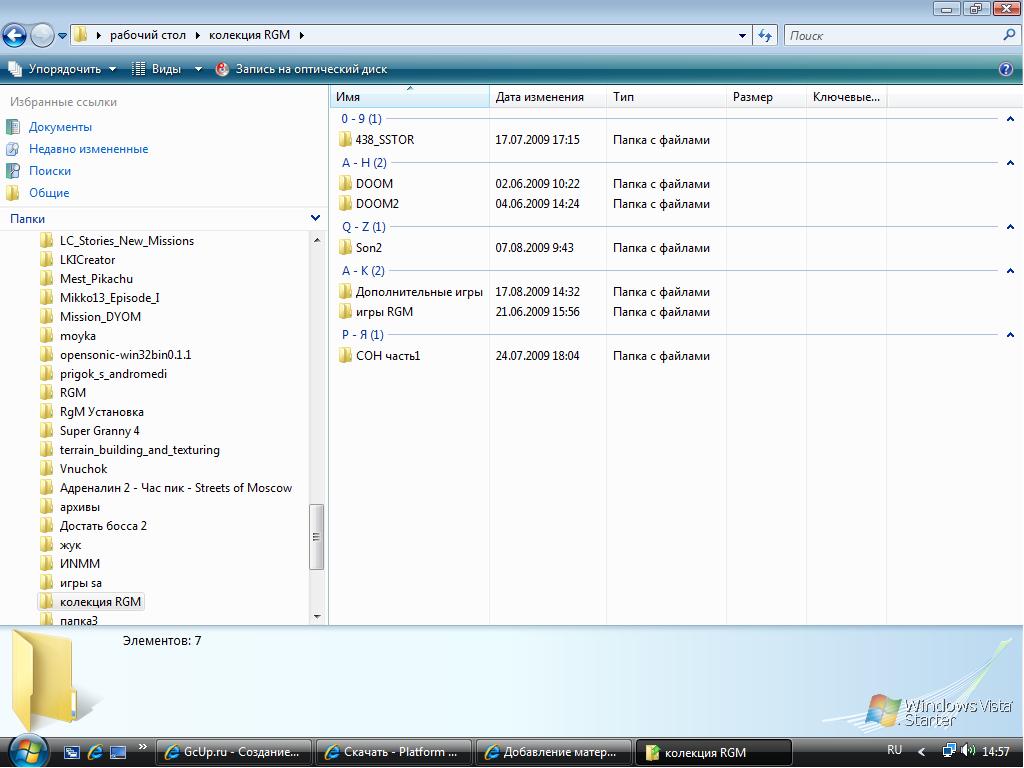The width and height of the screenshot is (1024, 768).
Task: Open the Упорядочить dropdown menu
Action: (x=62, y=69)
